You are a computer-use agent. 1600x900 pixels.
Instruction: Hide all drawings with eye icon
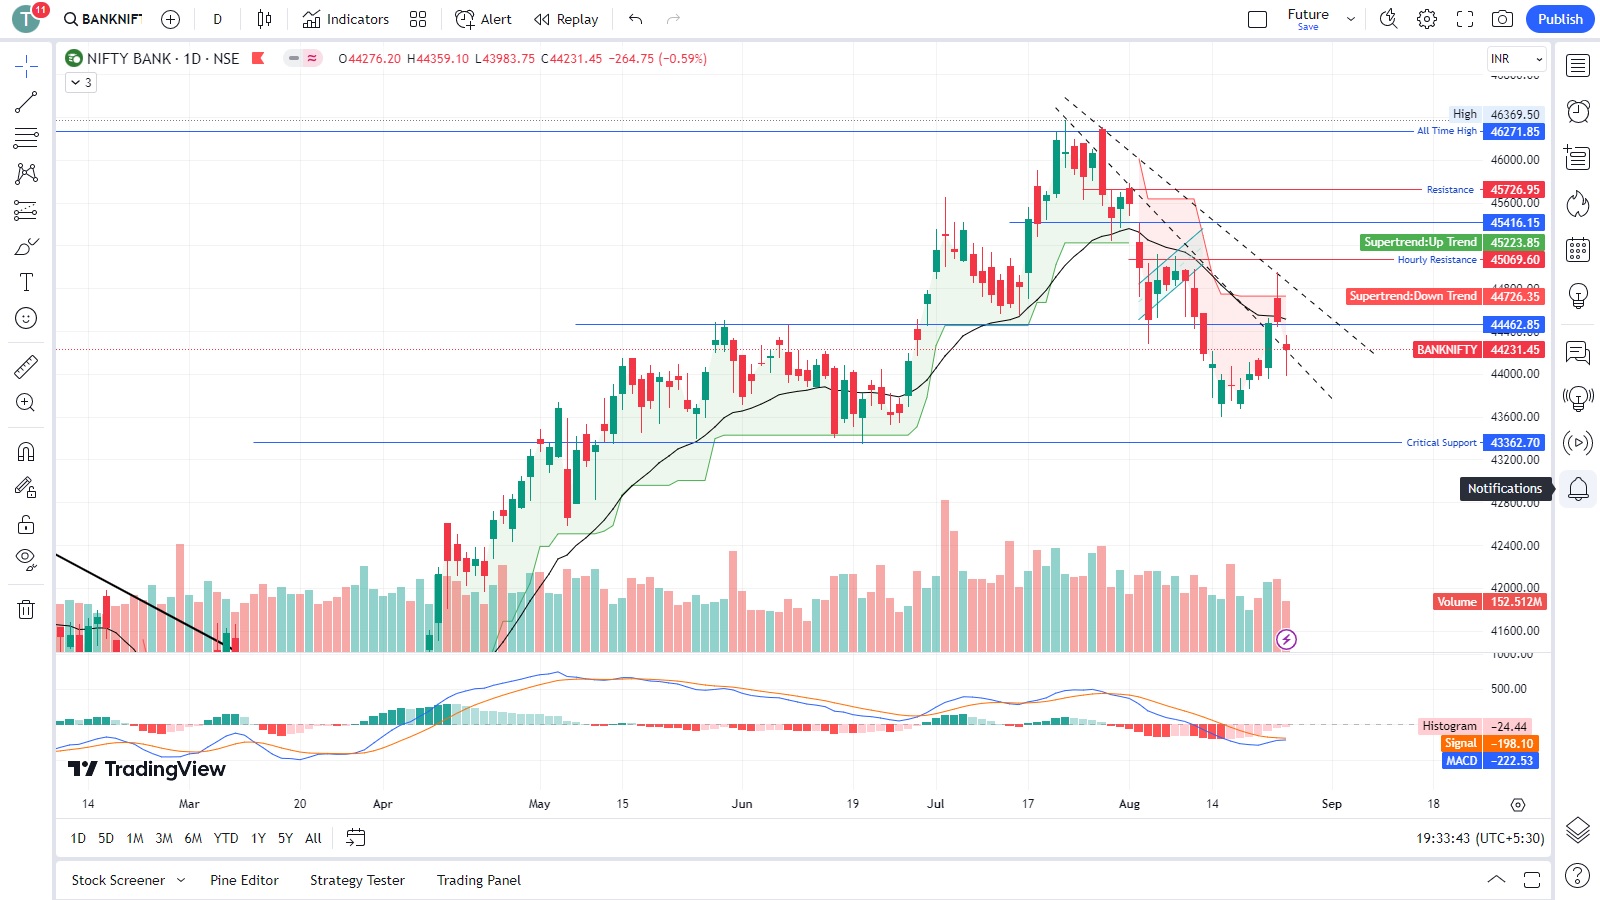point(26,560)
